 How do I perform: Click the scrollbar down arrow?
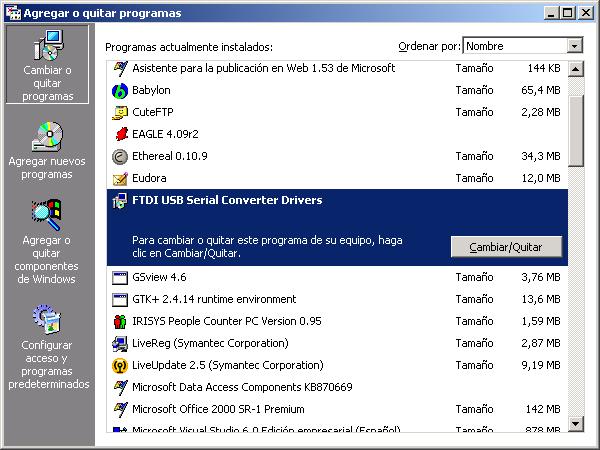(x=576, y=424)
